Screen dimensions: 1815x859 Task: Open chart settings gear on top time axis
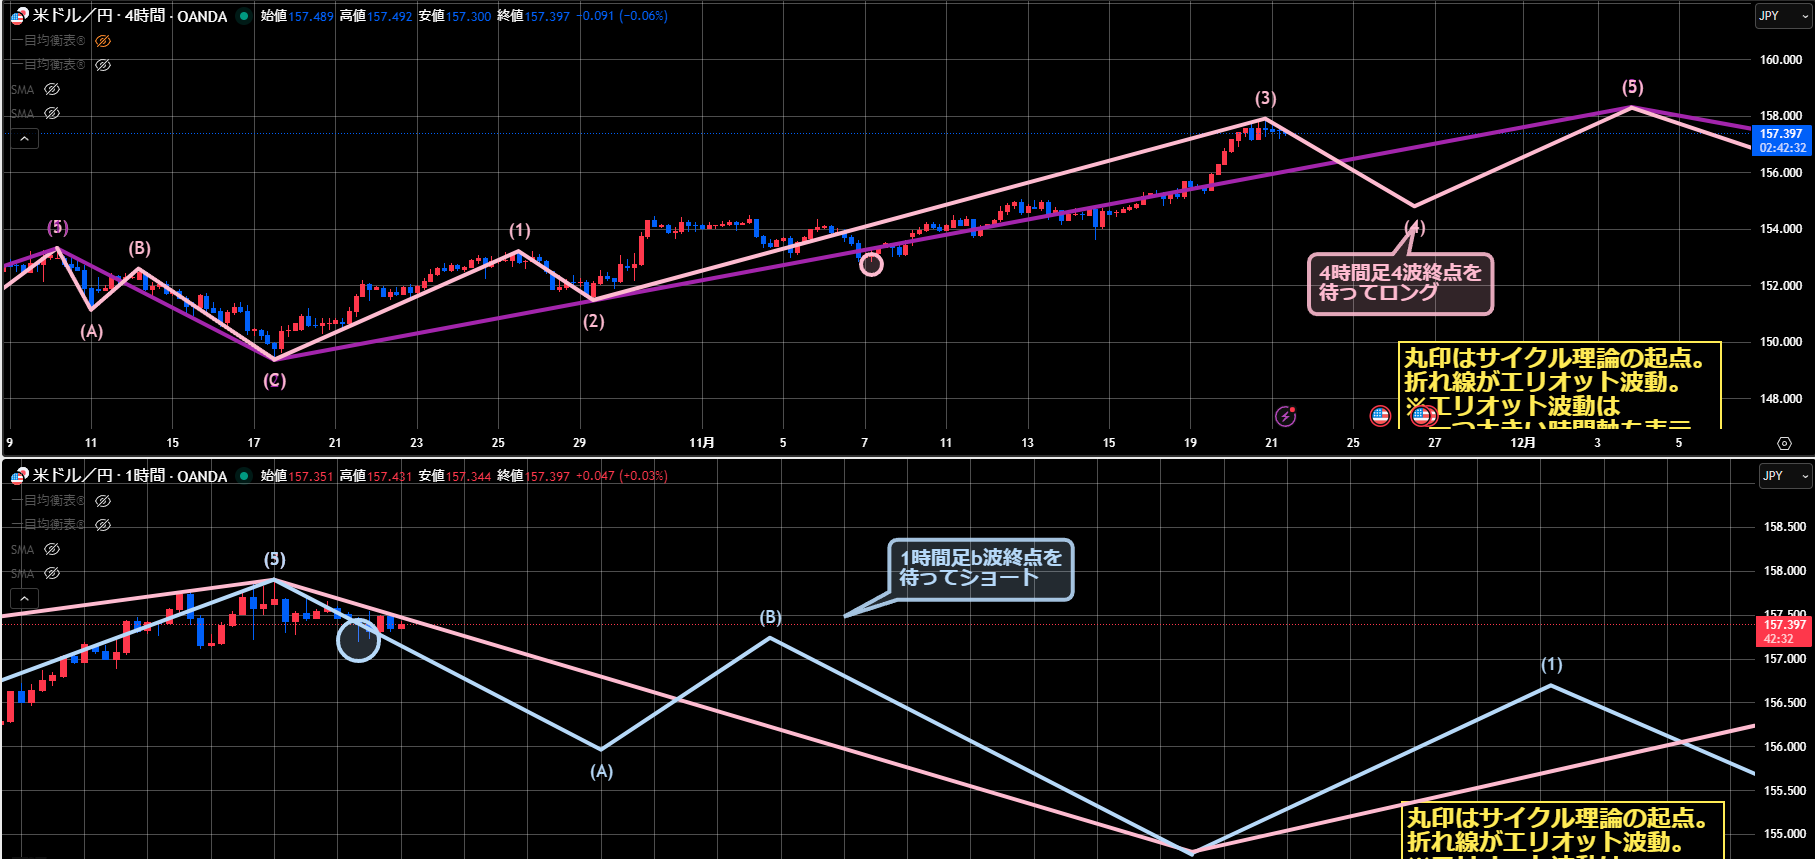(1784, 443)
